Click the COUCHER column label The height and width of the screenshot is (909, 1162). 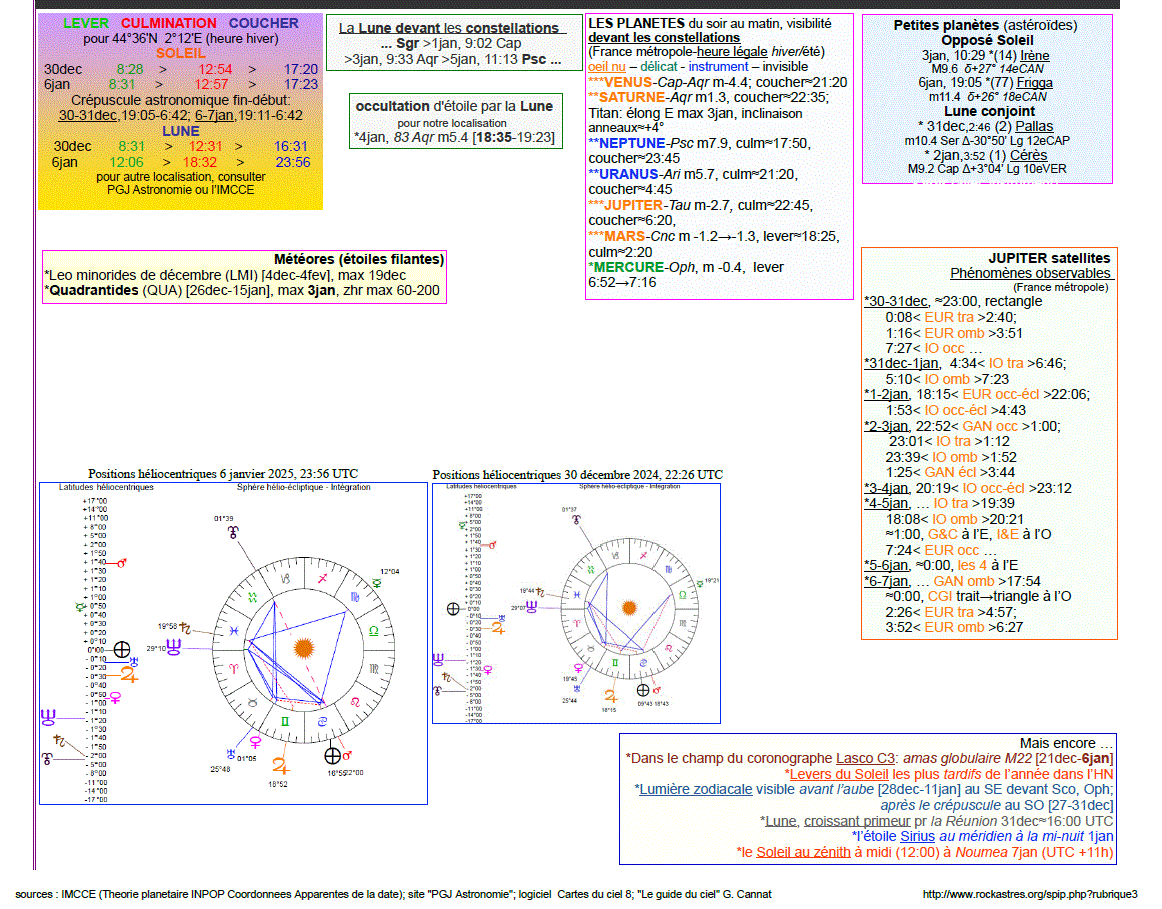pos(264,24)
